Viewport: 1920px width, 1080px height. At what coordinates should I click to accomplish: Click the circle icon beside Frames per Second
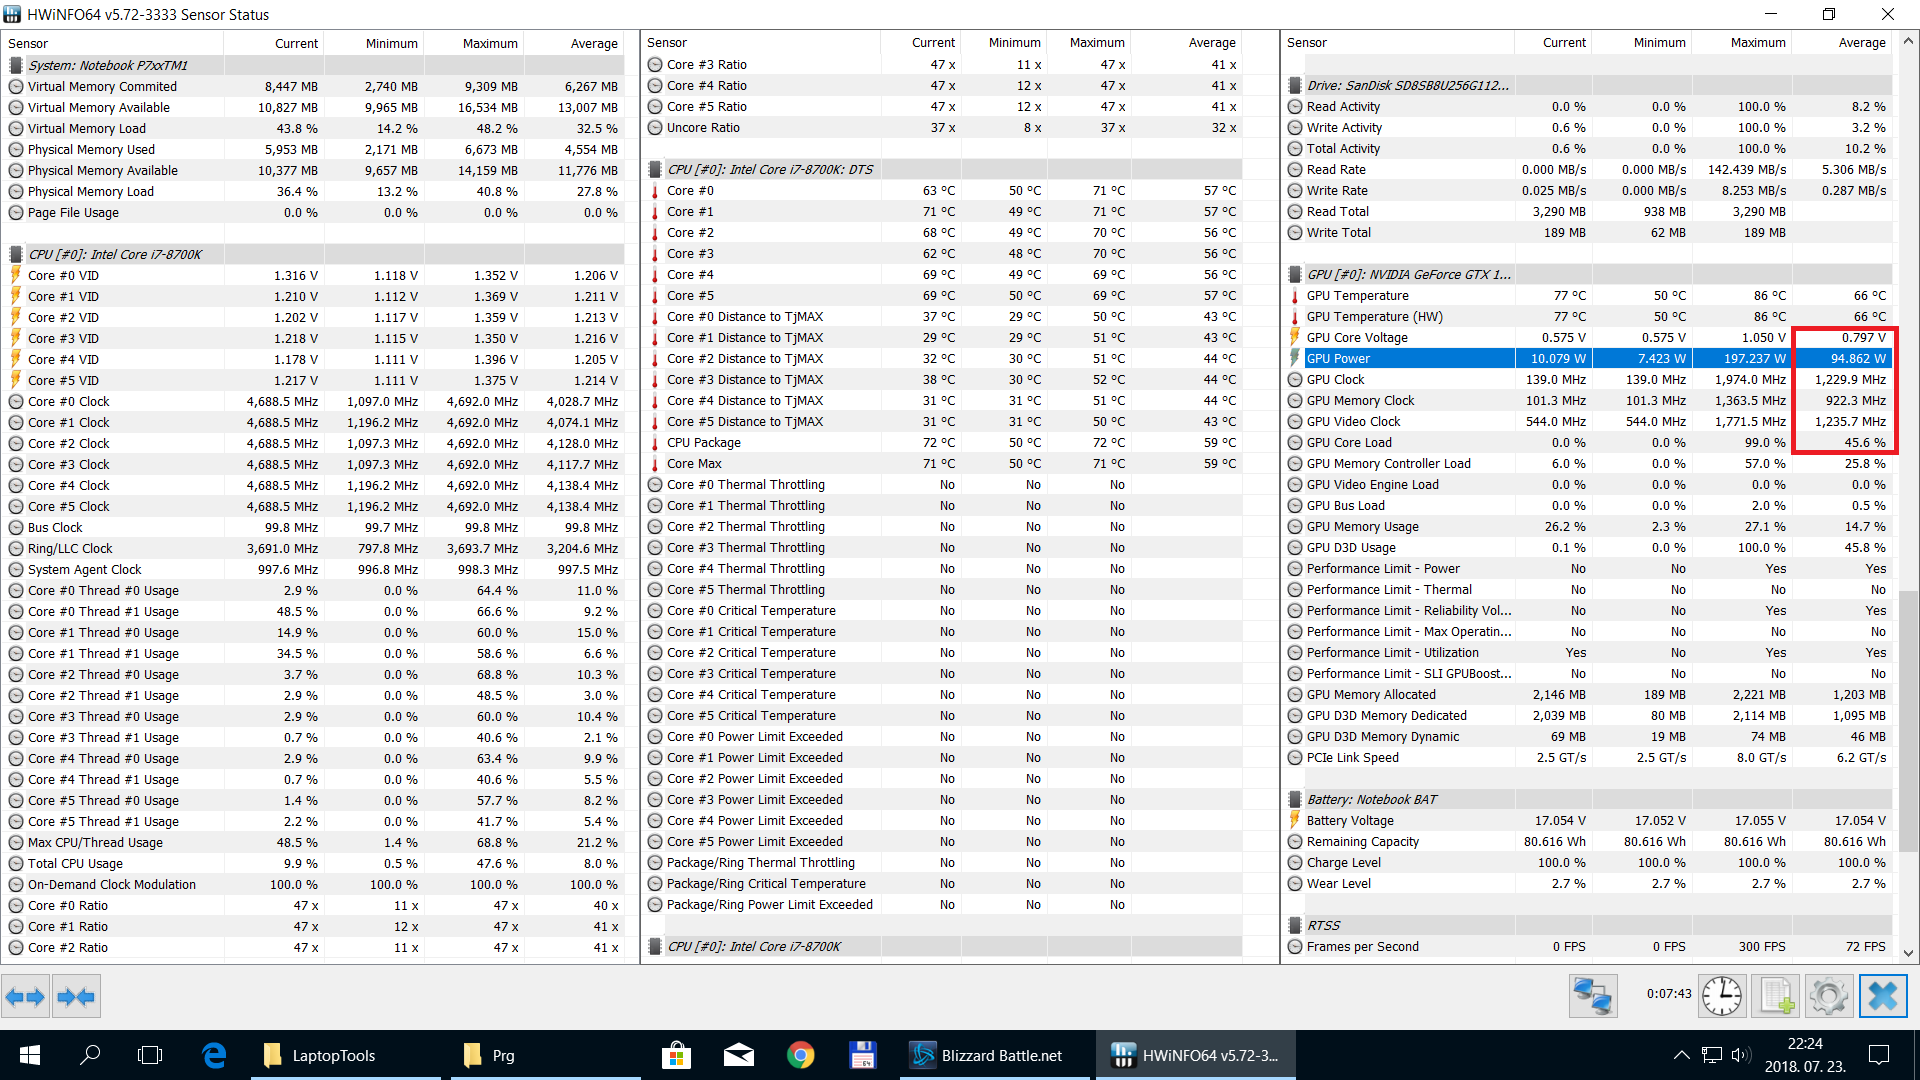1295,947
